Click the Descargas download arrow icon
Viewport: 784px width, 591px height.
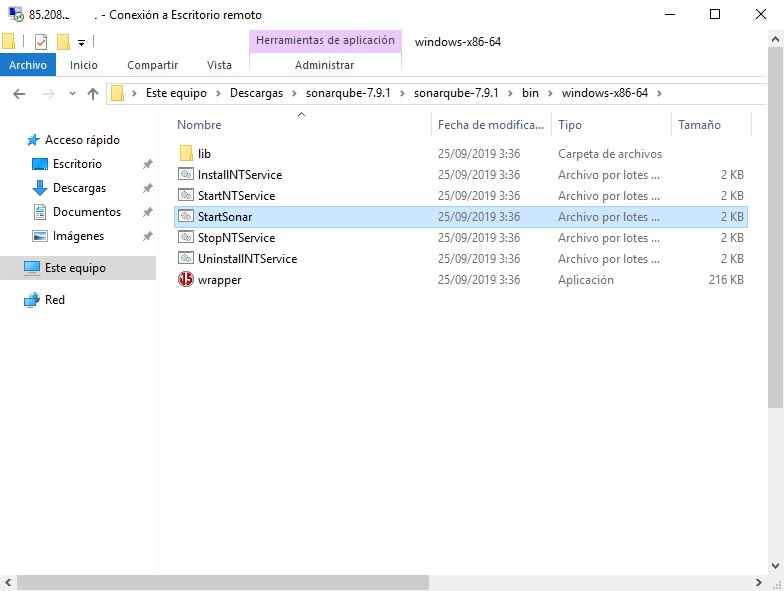pos(40,188)
